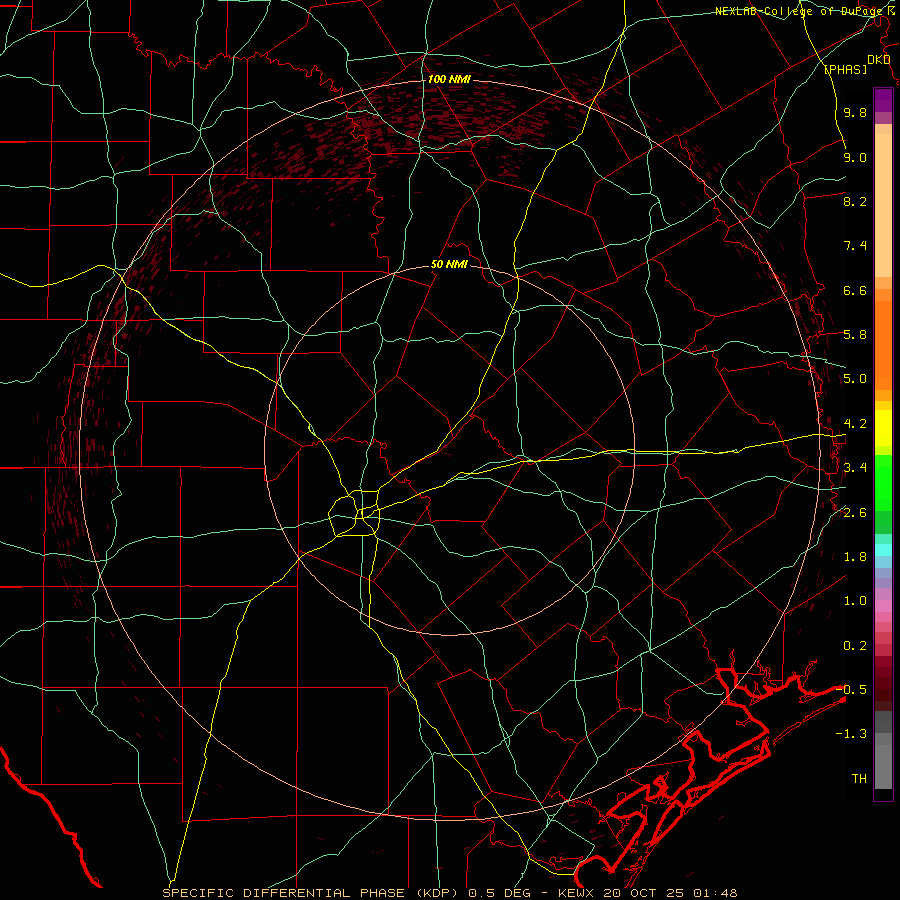Image resolution: width=900 pixels, height=900 pixels.
Task: Pick the purple swatch at the top of the color scale
Action: click(x=883, y=100)
